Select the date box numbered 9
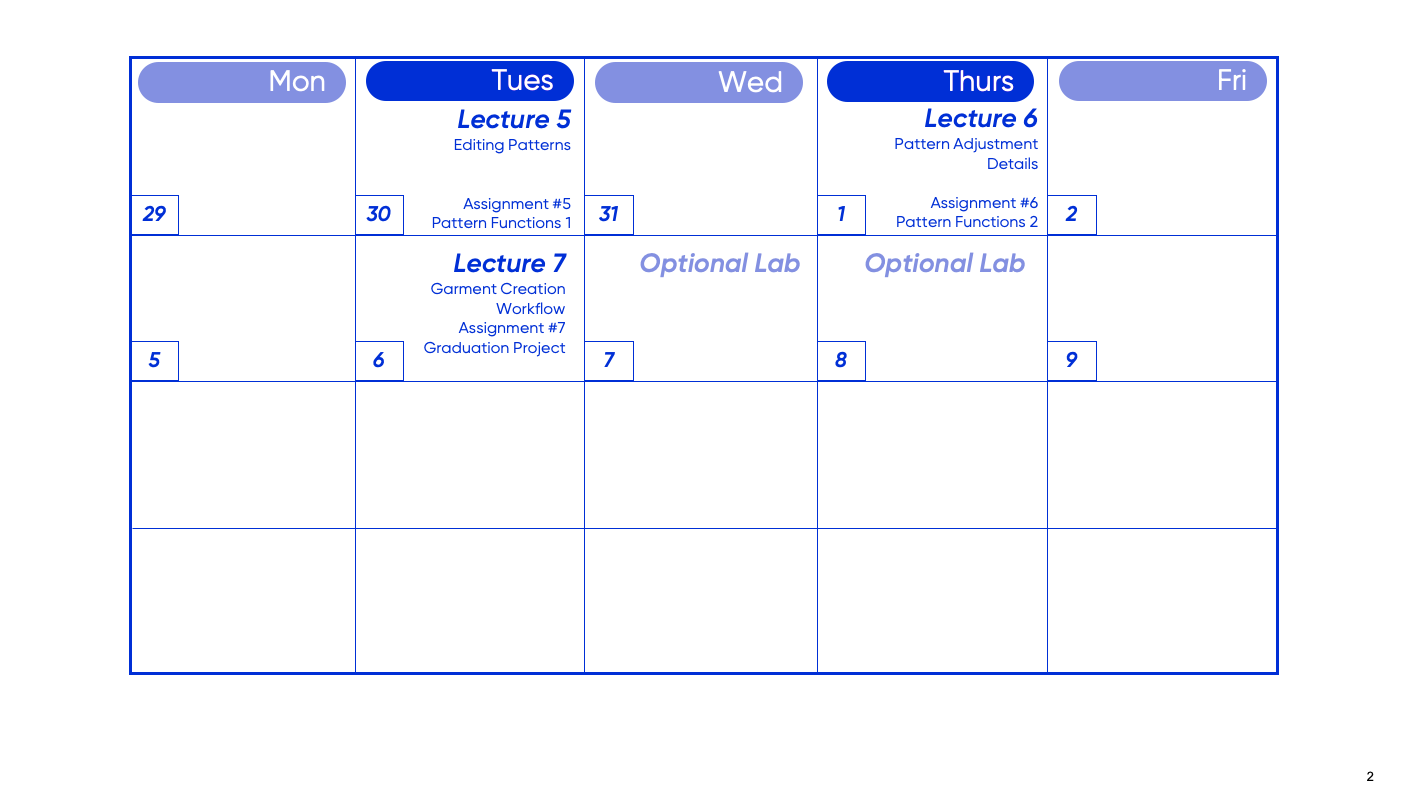 1072,360
